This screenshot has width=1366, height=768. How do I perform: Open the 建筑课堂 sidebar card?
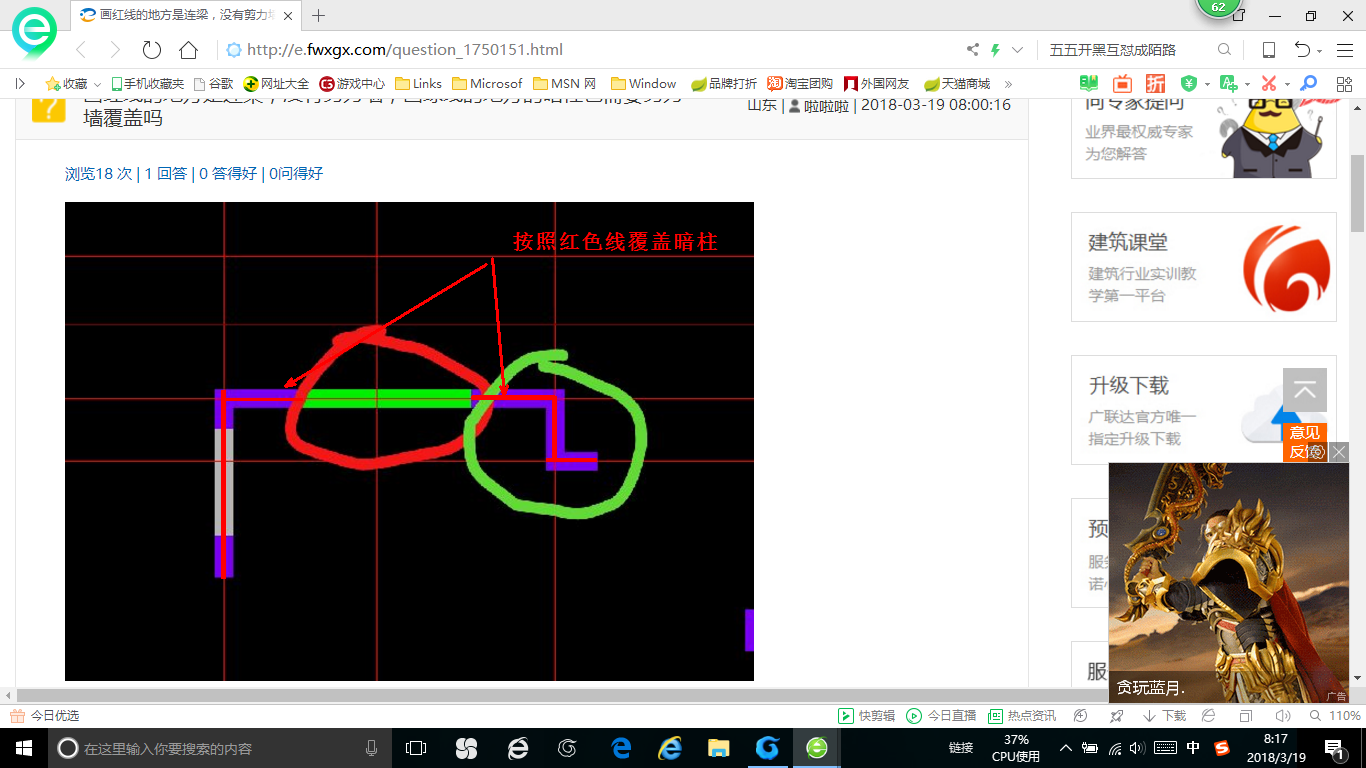(x=1203, y=267)
